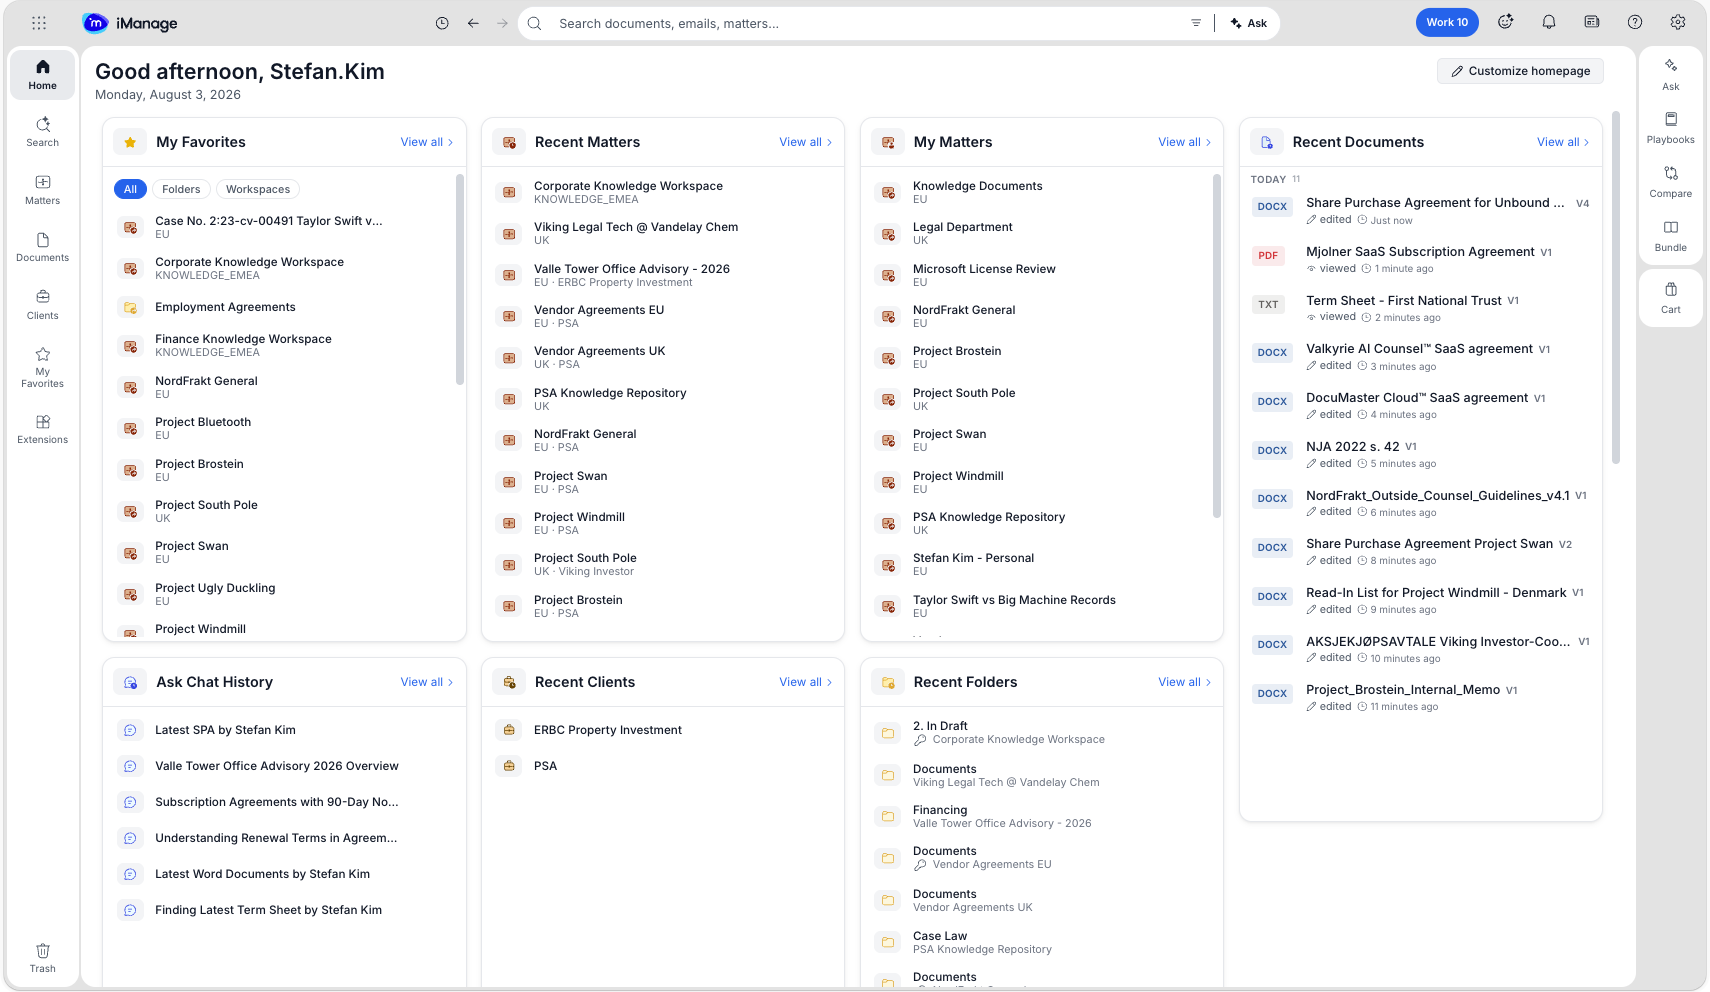Screen dimensions: 1710x992
Task: Open search filter options icon
Action: pyautogui.click(x=1196, y=23)
